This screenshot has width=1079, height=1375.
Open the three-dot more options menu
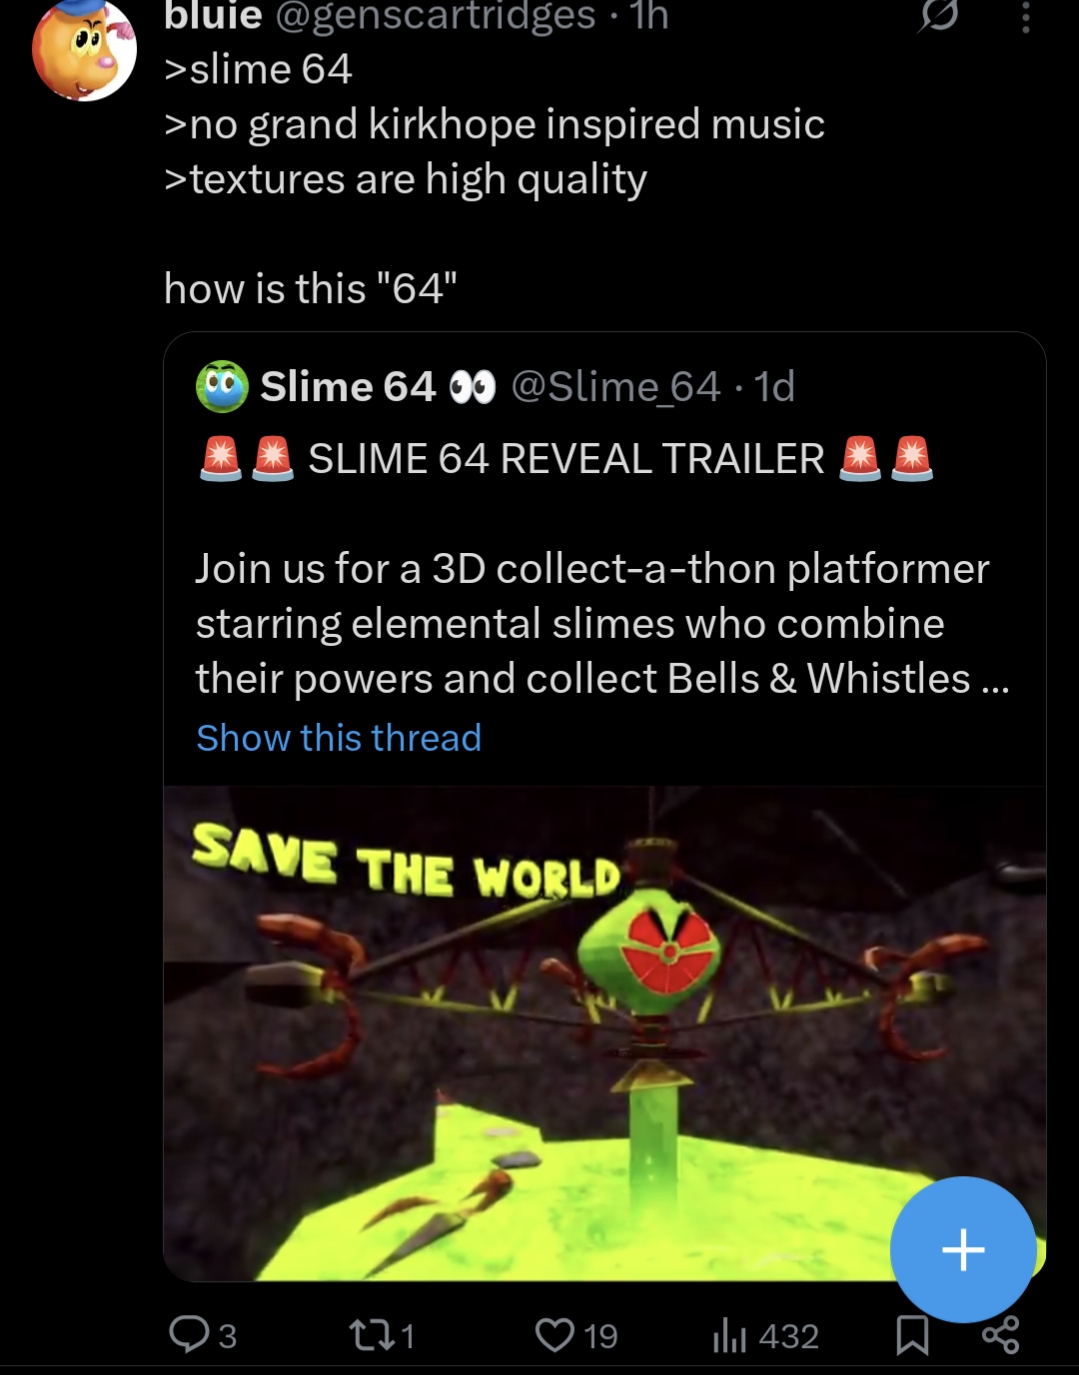tap(1025, 17)
